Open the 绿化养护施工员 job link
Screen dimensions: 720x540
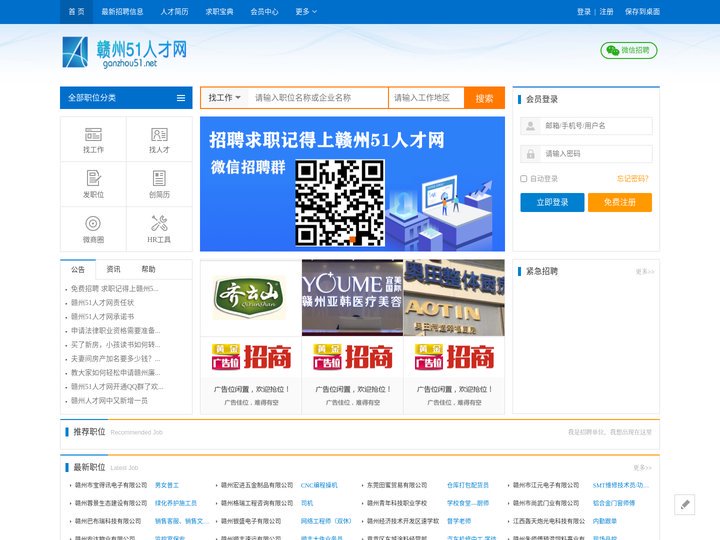pos(176,503)
